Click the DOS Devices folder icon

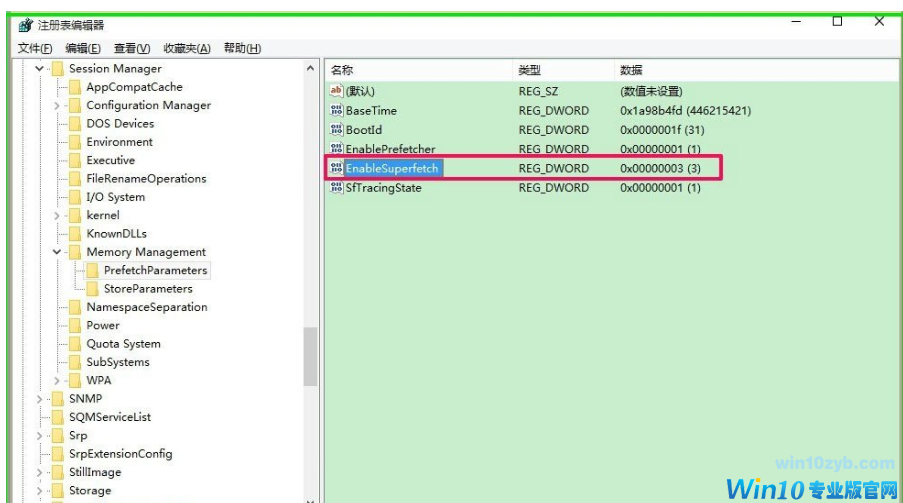pos(75,124)
